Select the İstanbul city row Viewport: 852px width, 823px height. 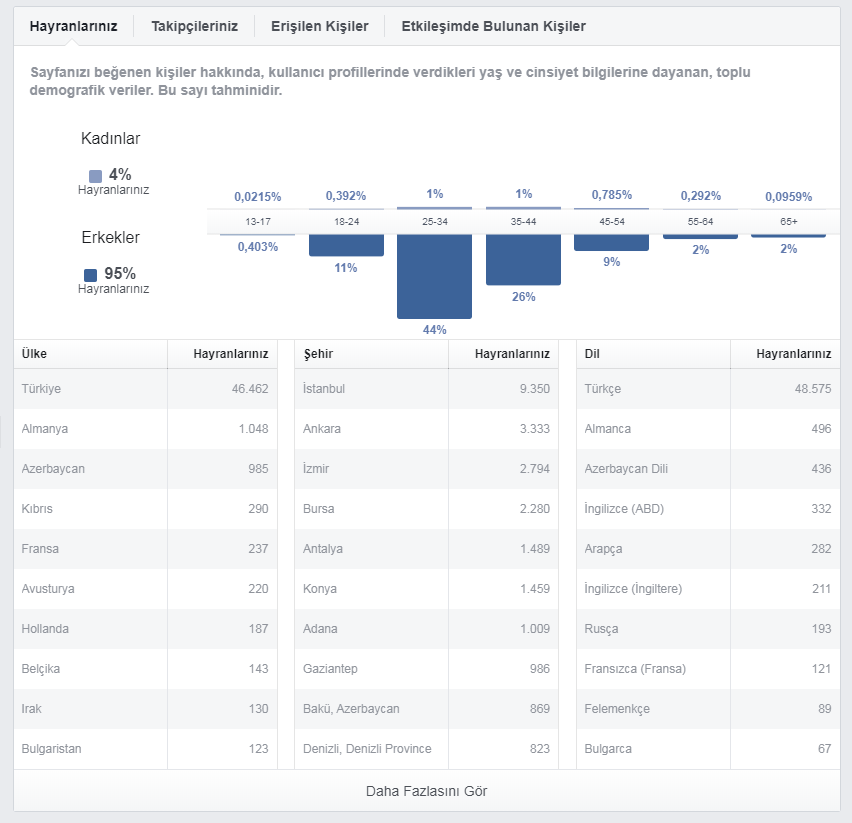[x=427, y=389]
